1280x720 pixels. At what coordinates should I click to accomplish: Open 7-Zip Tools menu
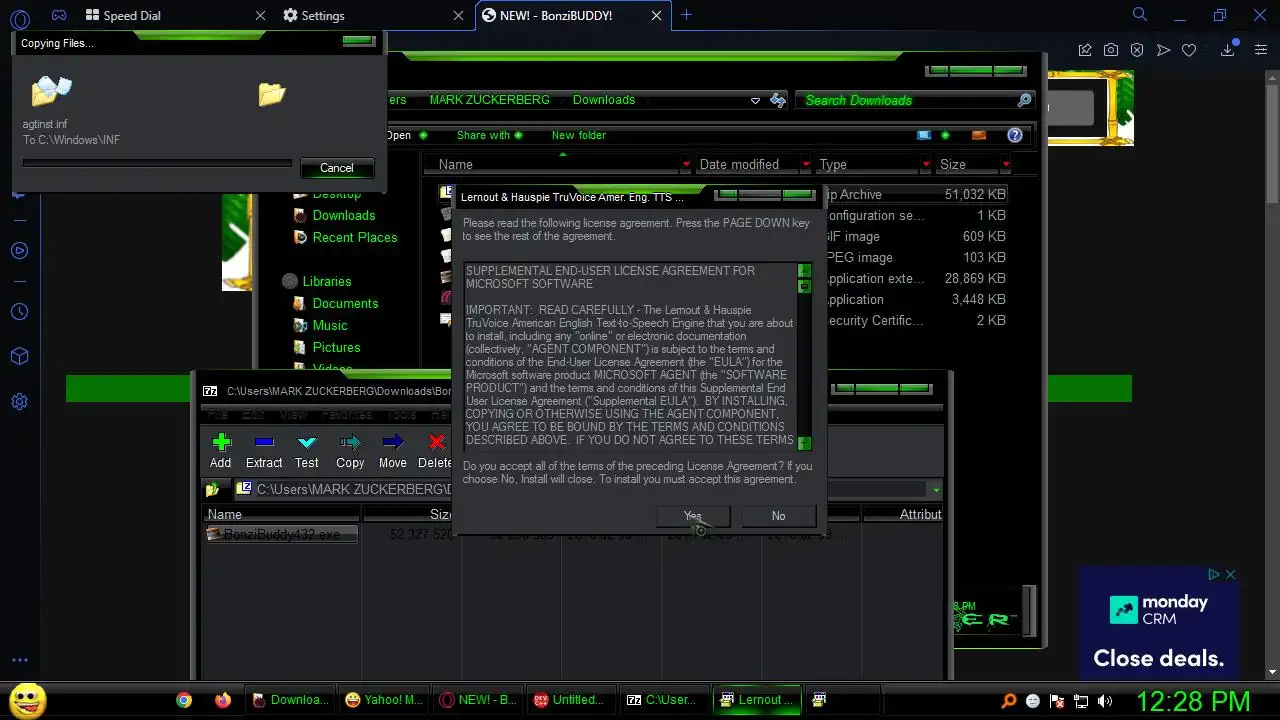coord(401,414)
